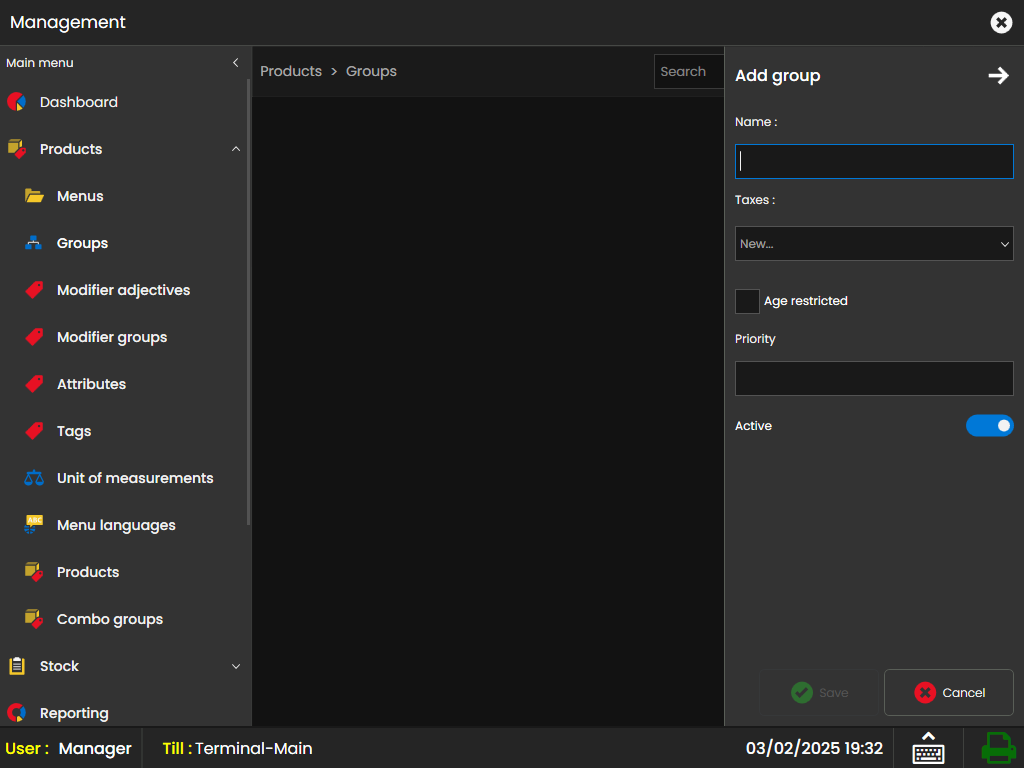Open the Taxes dropdown
This screenshot has width=1024, height=768.
pos(874,244)
